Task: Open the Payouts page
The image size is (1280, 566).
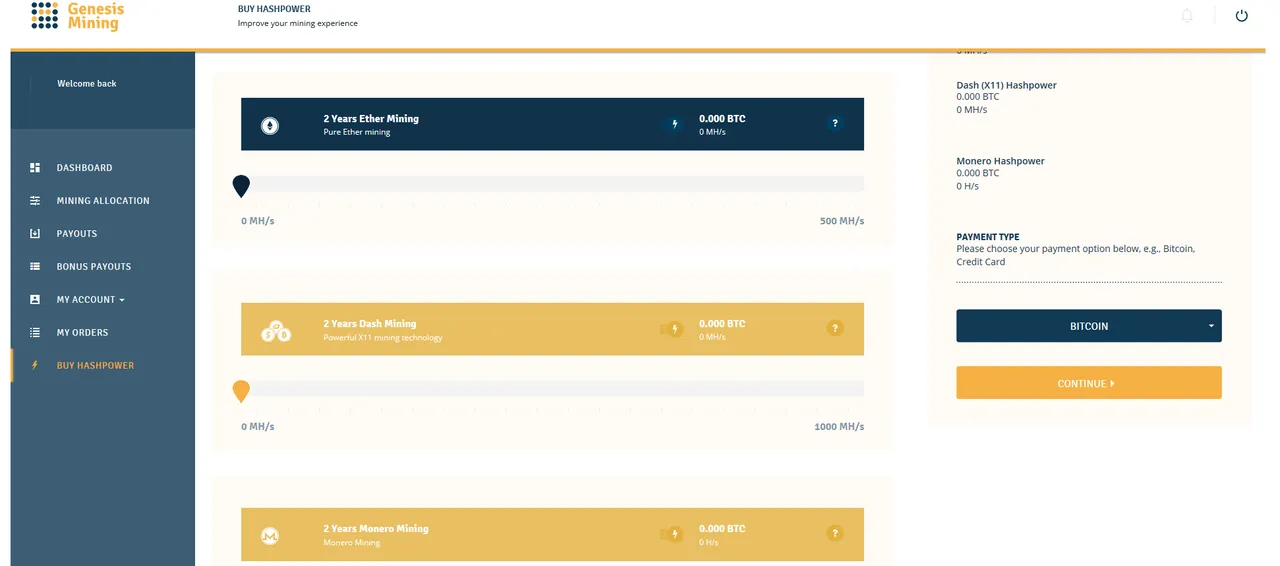Action: tap(77, 234)
